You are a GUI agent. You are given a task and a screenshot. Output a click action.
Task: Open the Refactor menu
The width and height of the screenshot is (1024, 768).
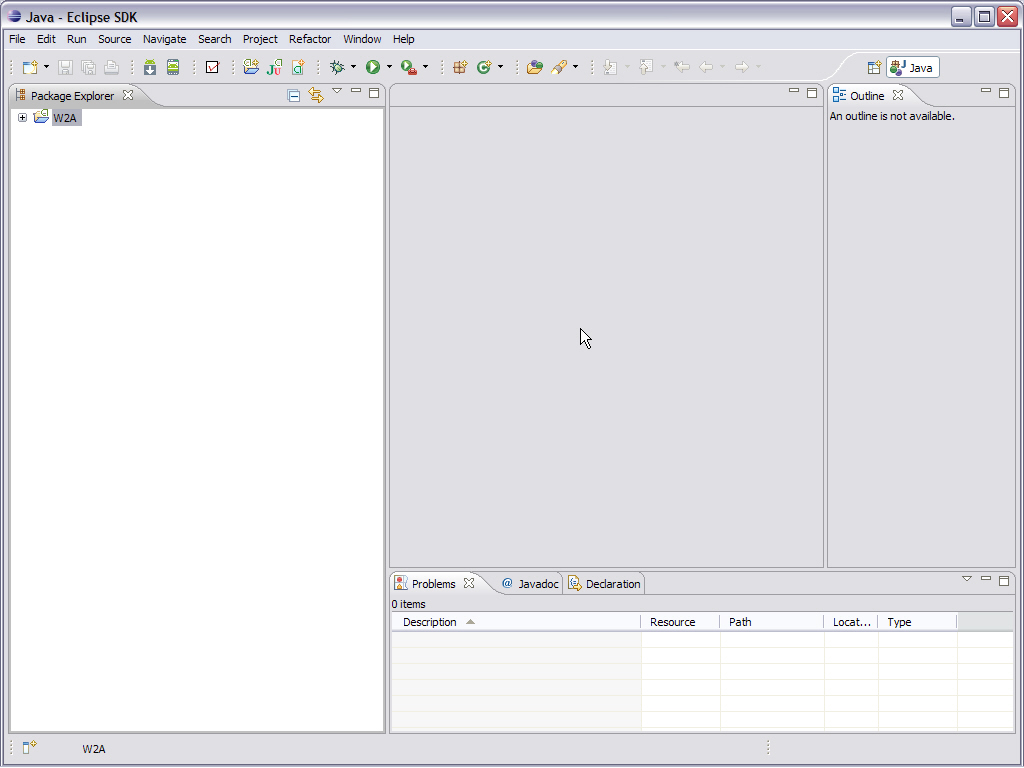(x=310, y=39)
